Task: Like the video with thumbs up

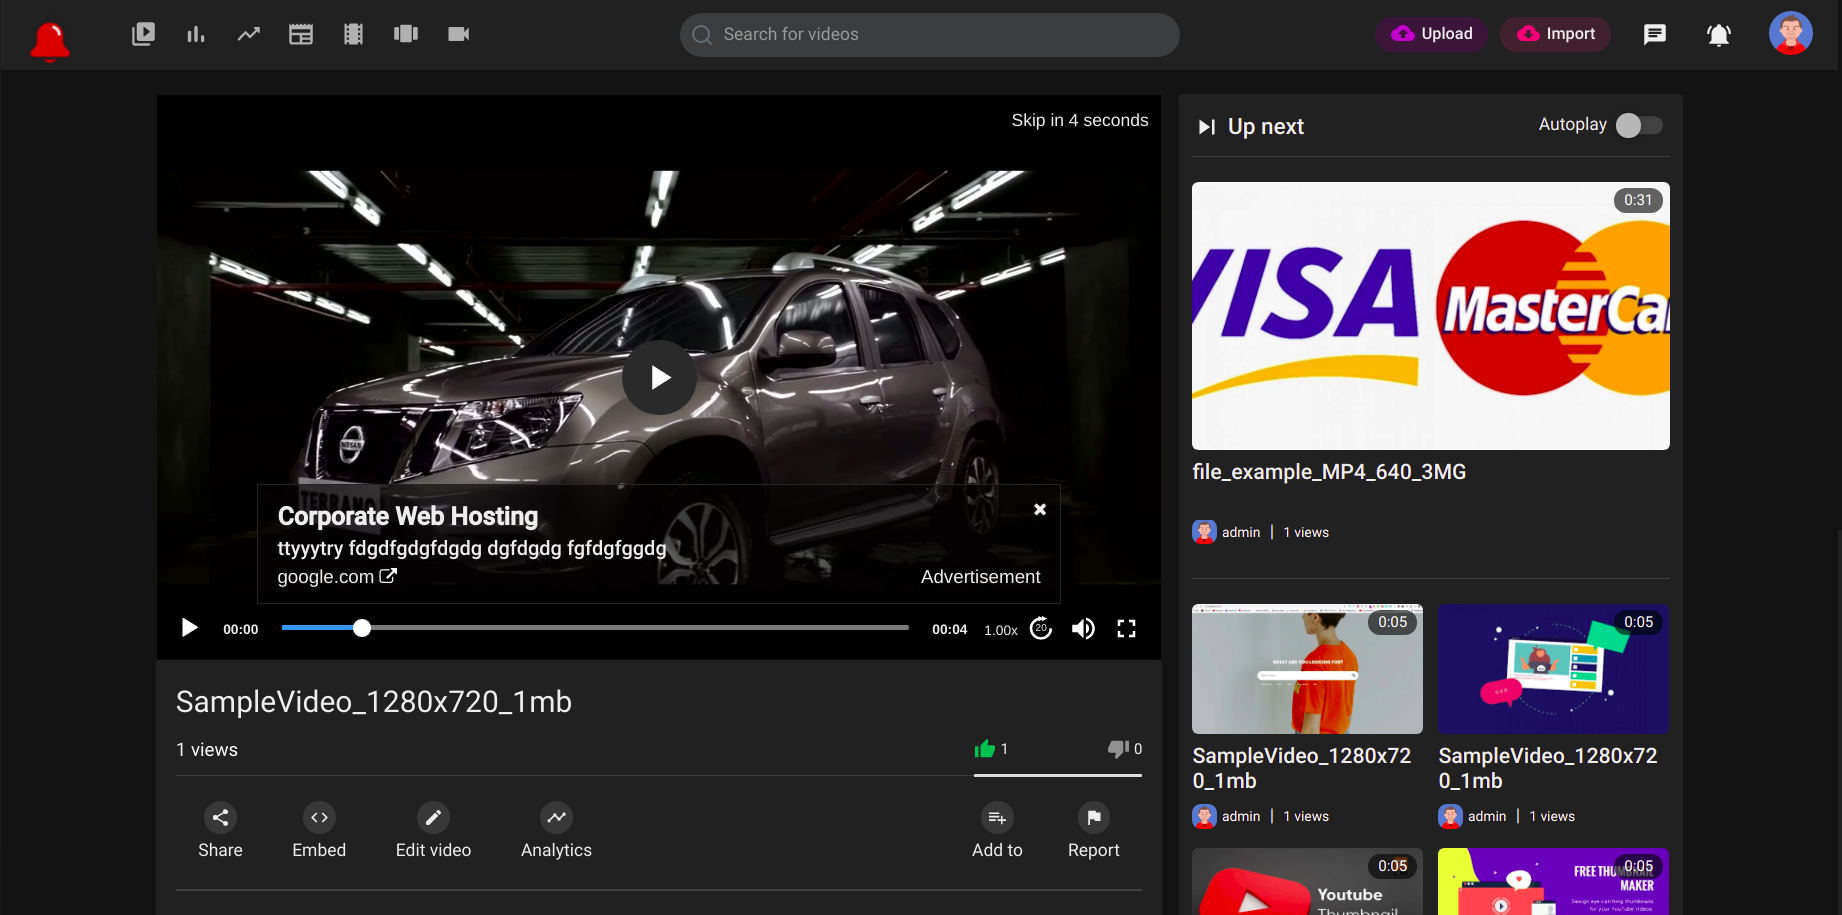Action: [985, 749]
